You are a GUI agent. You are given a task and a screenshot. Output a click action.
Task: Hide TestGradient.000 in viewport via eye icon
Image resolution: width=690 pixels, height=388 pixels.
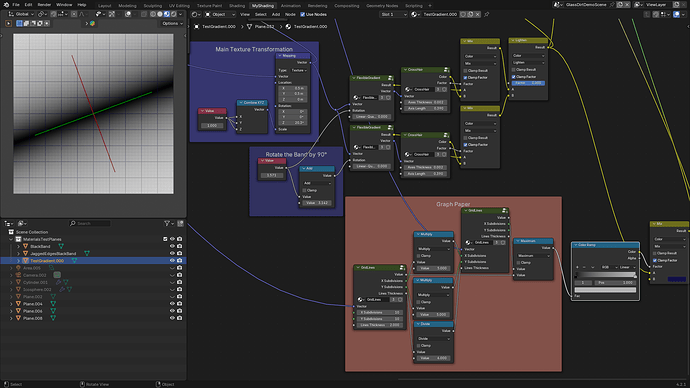(172, 260)
